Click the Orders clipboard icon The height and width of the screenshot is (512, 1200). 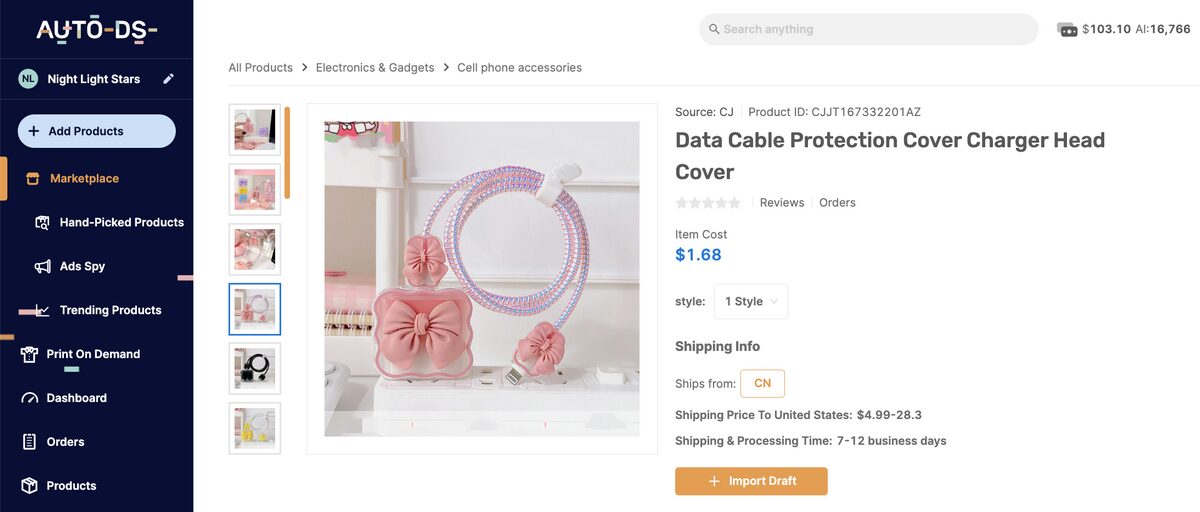coord(29,442)
